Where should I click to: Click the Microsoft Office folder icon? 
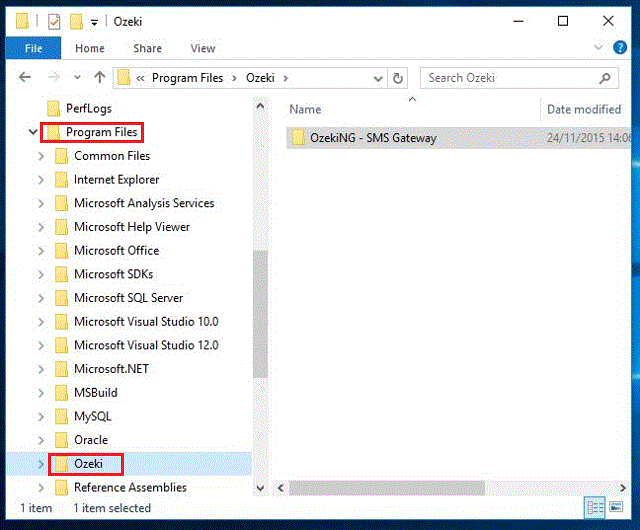(x=61, y=251)
